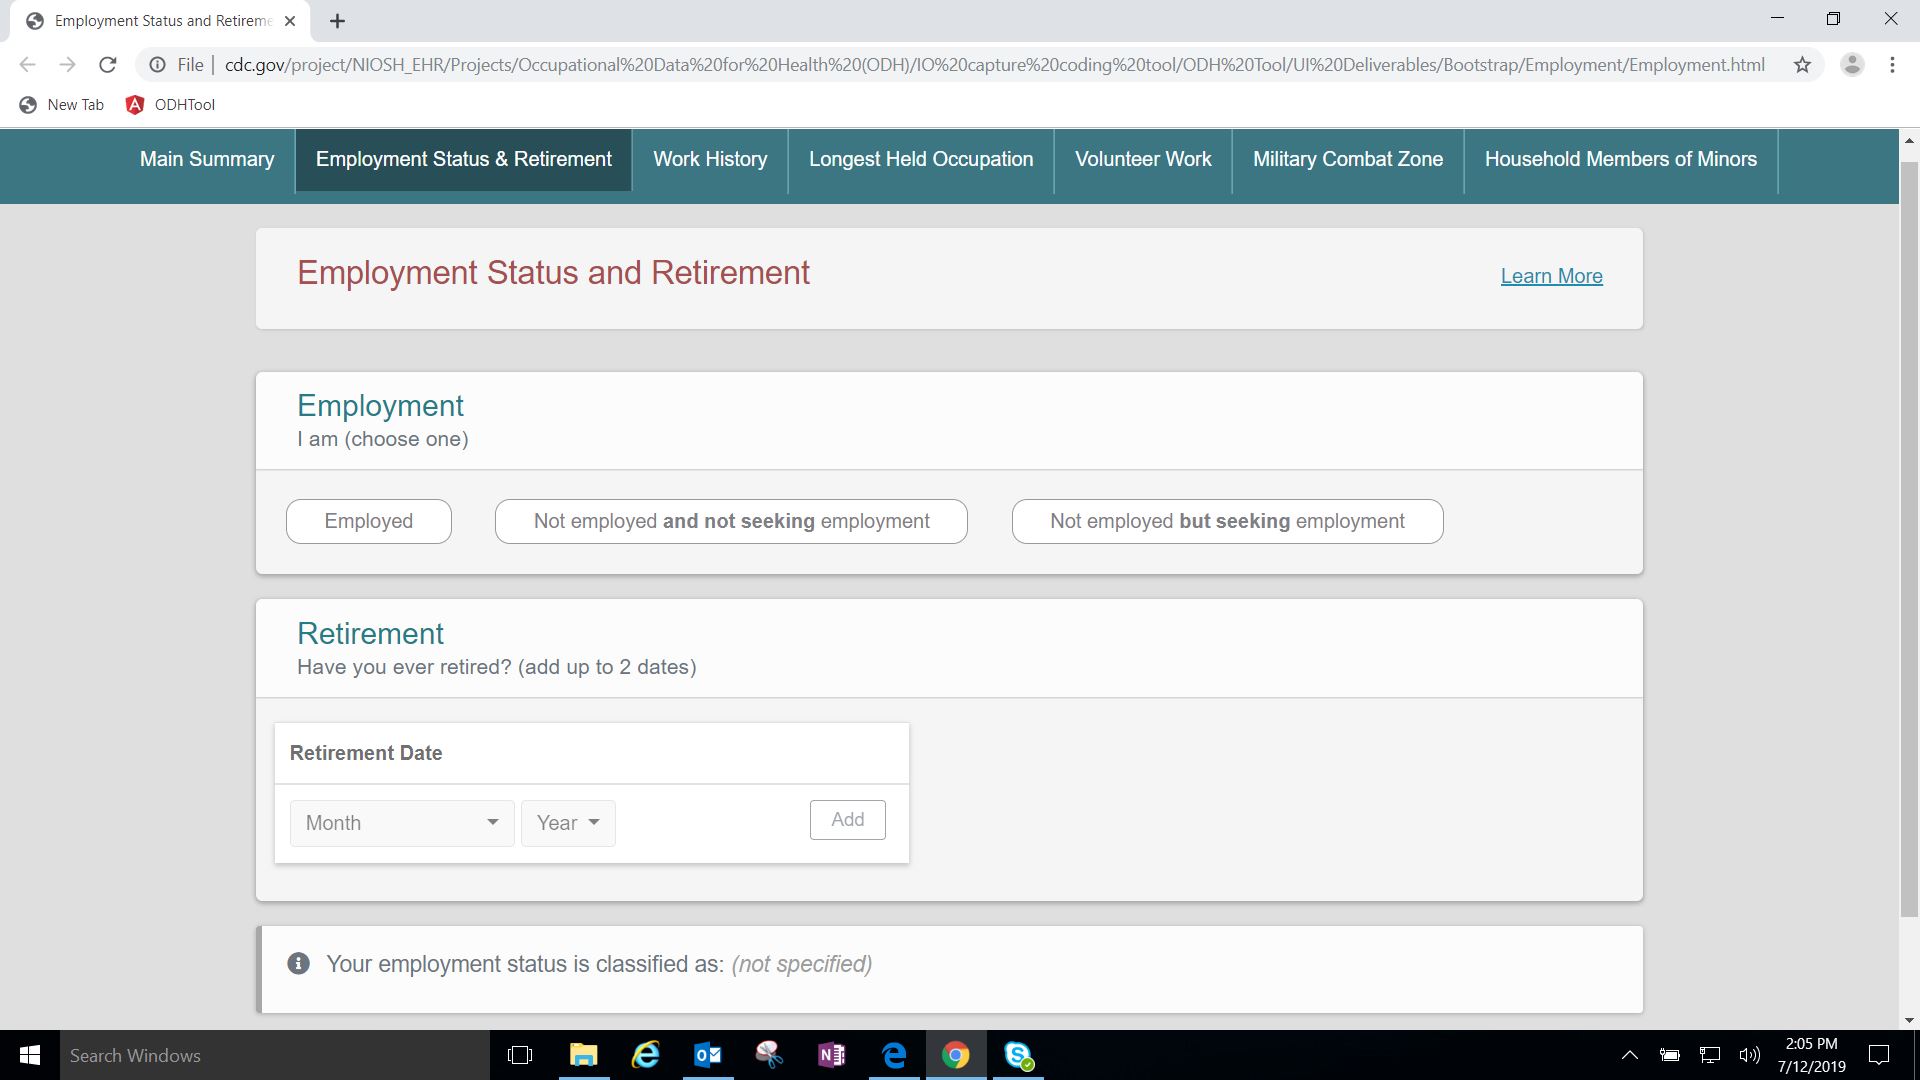Show hidden system tray icons chevron

pyautogui.click(x=1629, y=1055)
